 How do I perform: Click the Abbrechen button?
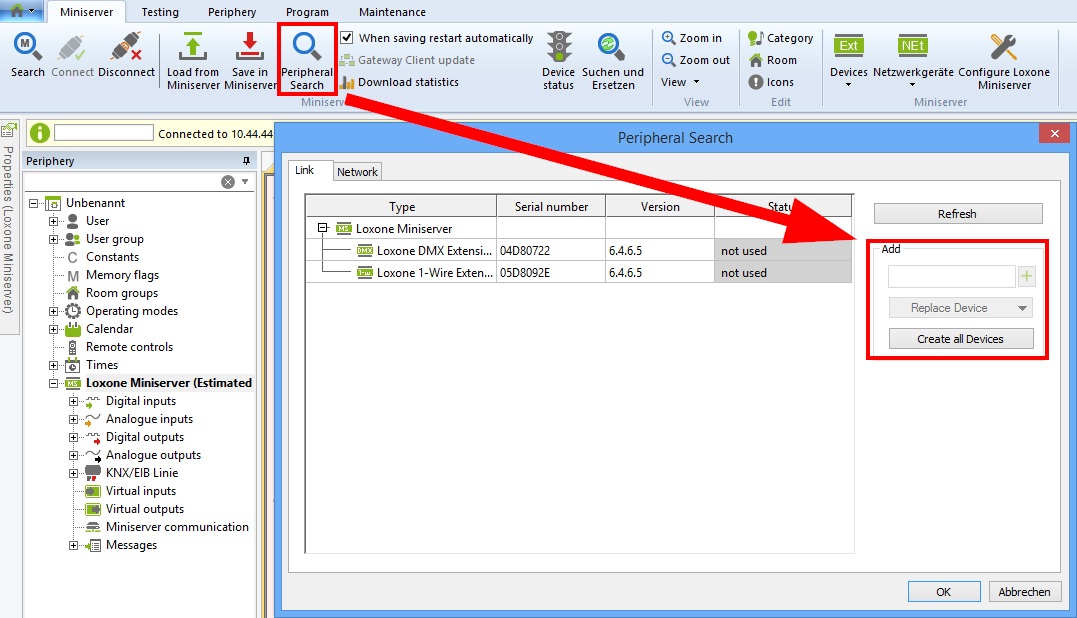pyautogui.click(x=1024, y=591)
